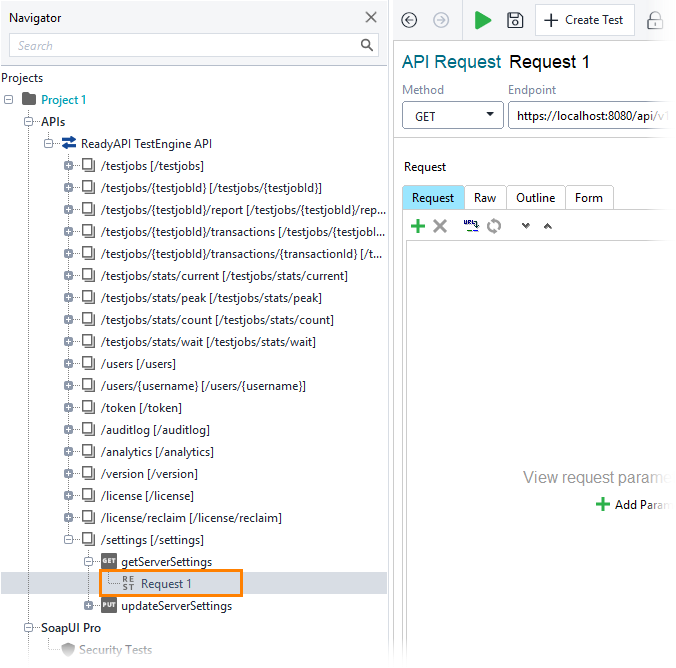Click the resource icon for /testjobs

(x=88, y=165)
